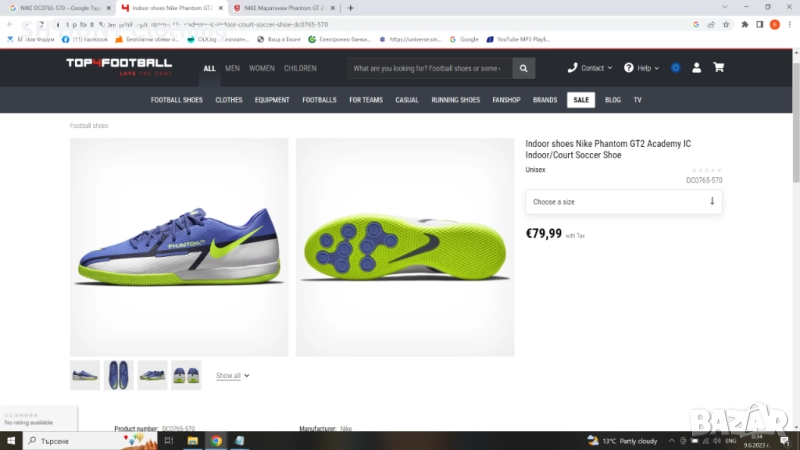
Task: Expand the Choose a size dropdown
Action: point(623,202)
